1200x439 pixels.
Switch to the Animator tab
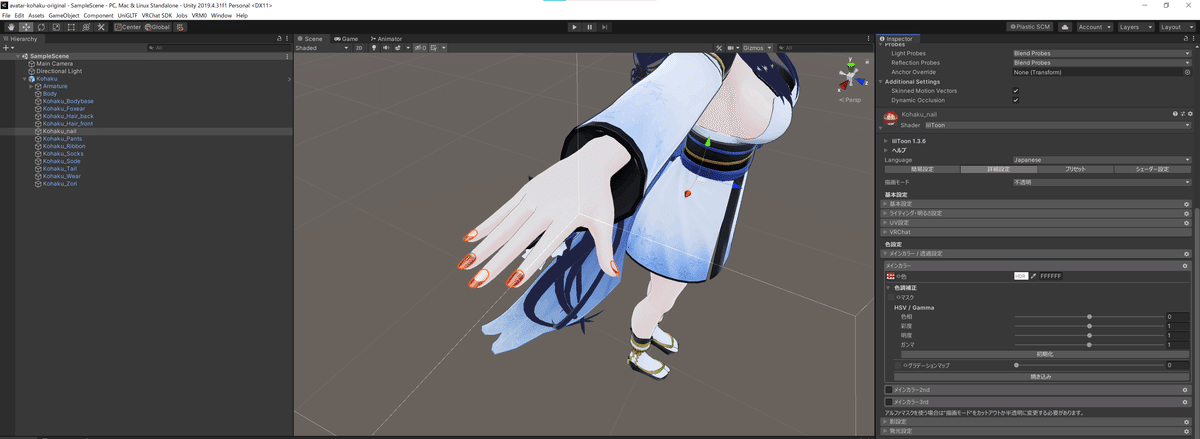coord(386,38)
